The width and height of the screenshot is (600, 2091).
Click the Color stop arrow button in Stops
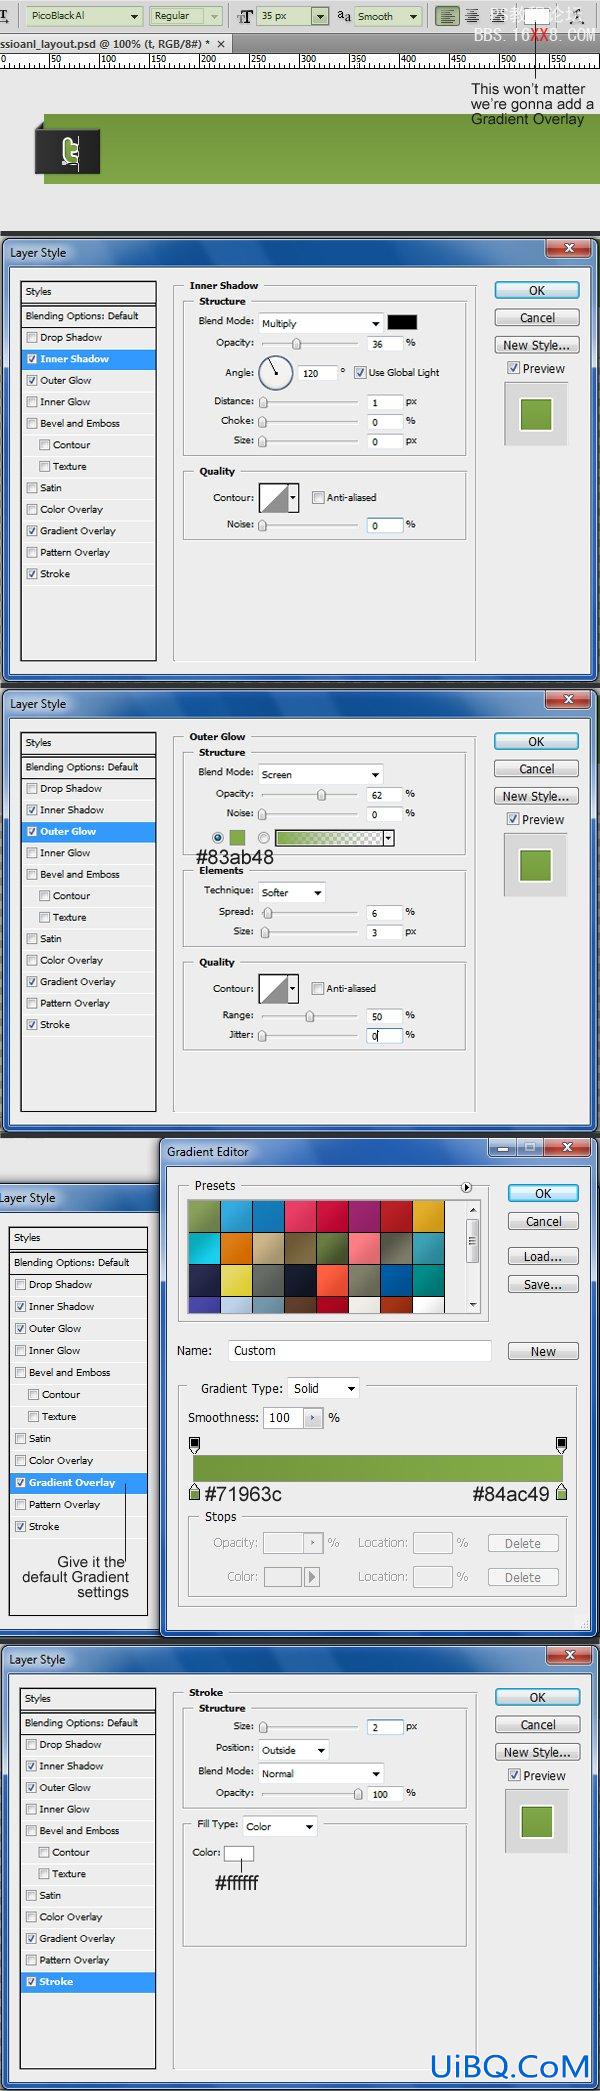coord(312,1577)
